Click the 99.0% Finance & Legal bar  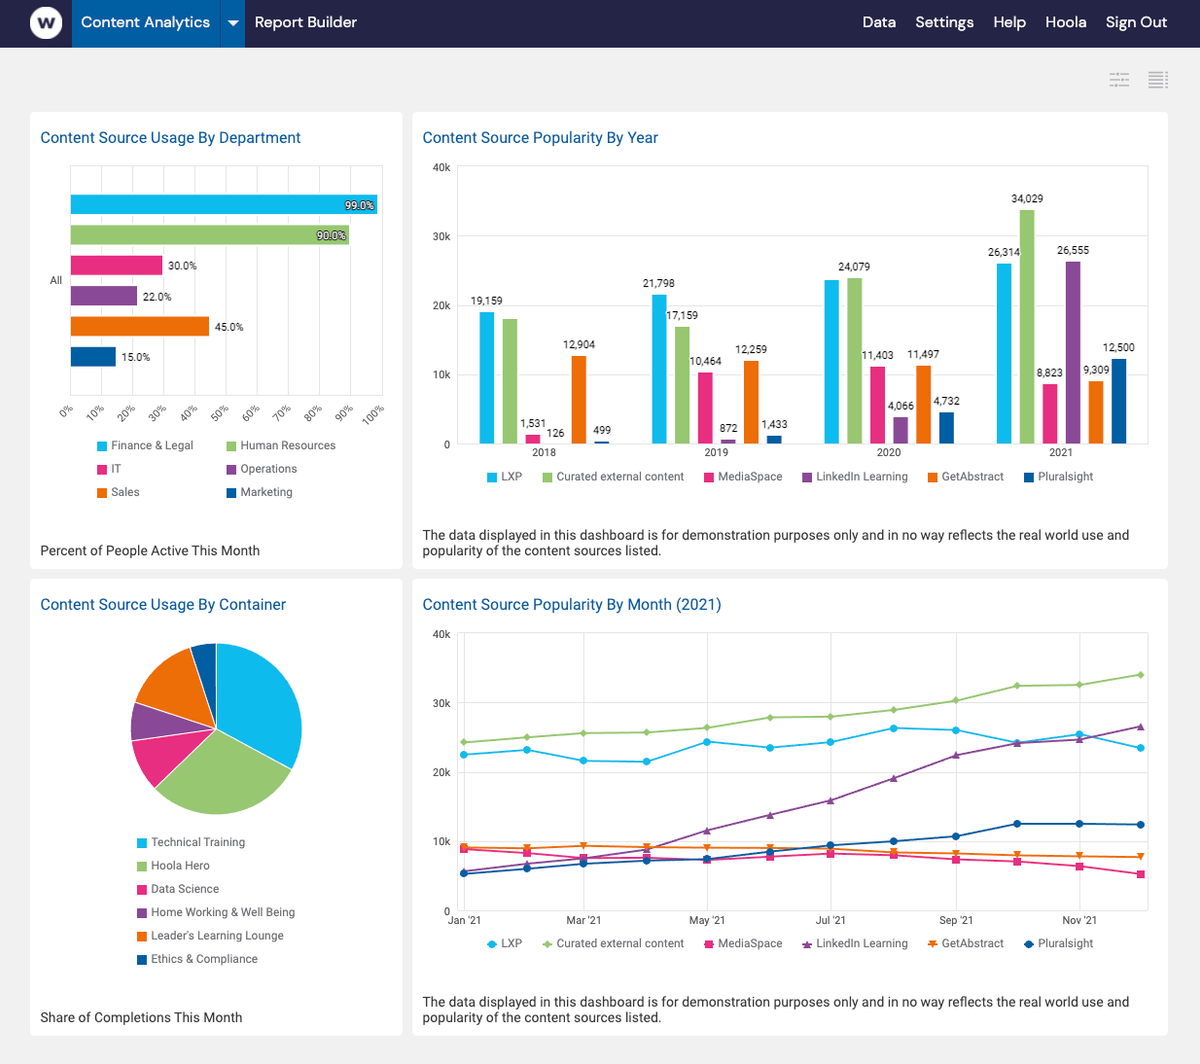coord(224,205)
